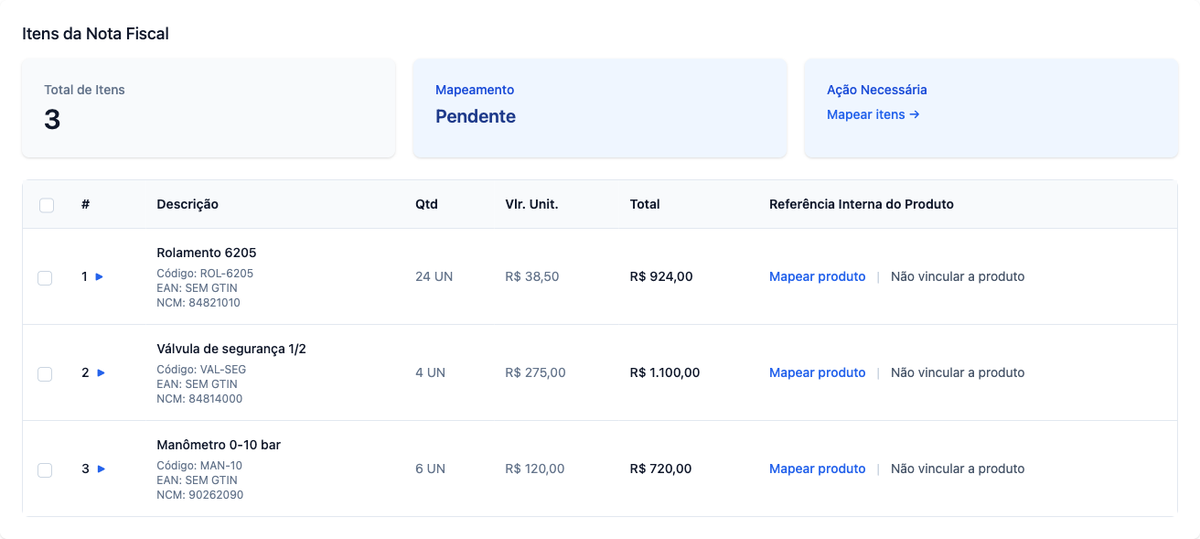Image resolution: width=1200 pixels, height=539 pixels.
Task: Click the Itens da Nota Fiscal heading
Action: tap(95, 34)
